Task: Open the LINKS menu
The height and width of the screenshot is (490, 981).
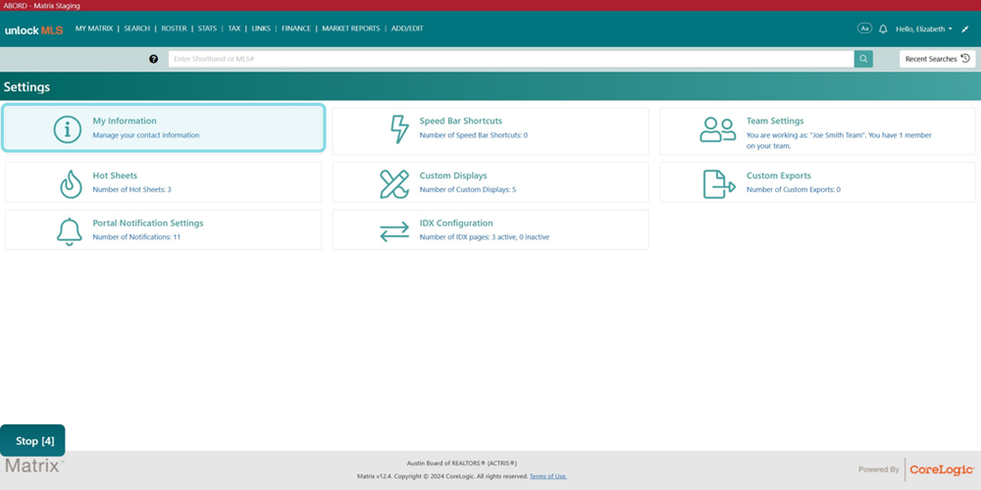Action: pyautogui.click(x=261, y=28)
